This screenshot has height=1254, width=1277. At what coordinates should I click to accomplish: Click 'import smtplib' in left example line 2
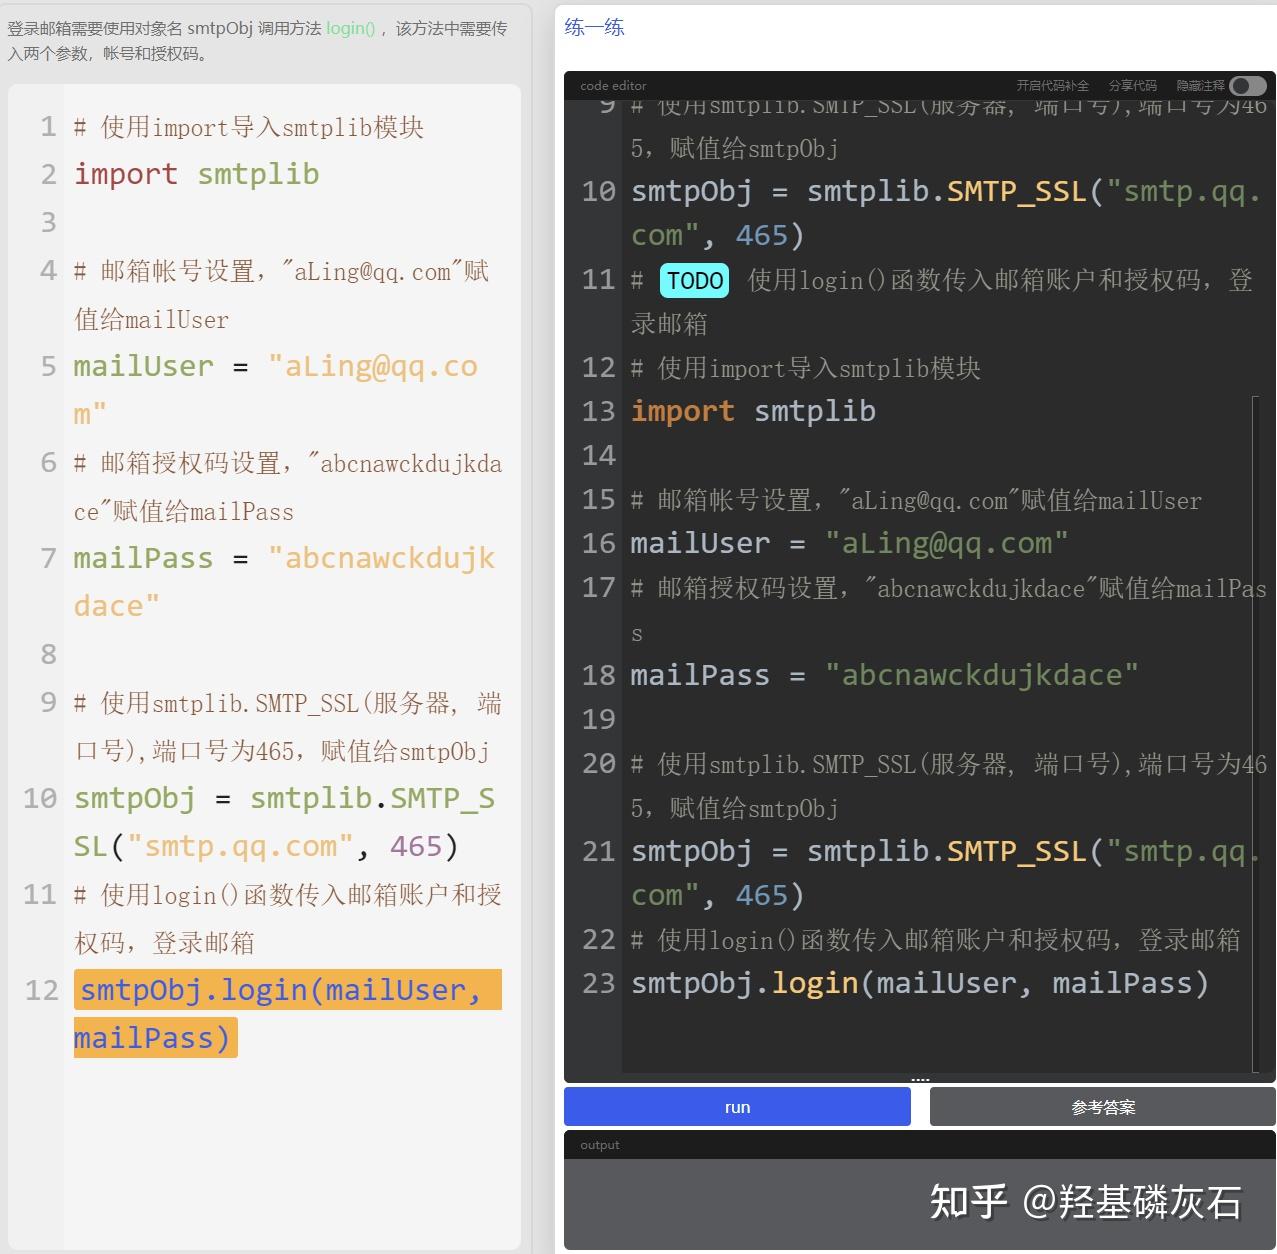197,174
